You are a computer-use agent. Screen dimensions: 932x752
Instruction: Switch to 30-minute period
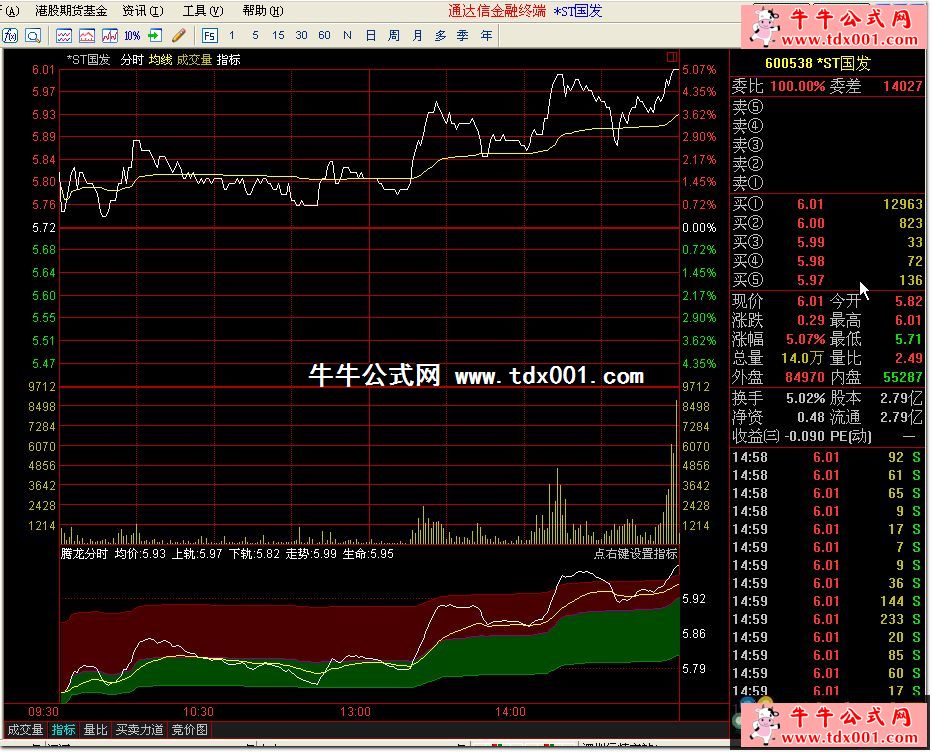[x=301, y=36]
